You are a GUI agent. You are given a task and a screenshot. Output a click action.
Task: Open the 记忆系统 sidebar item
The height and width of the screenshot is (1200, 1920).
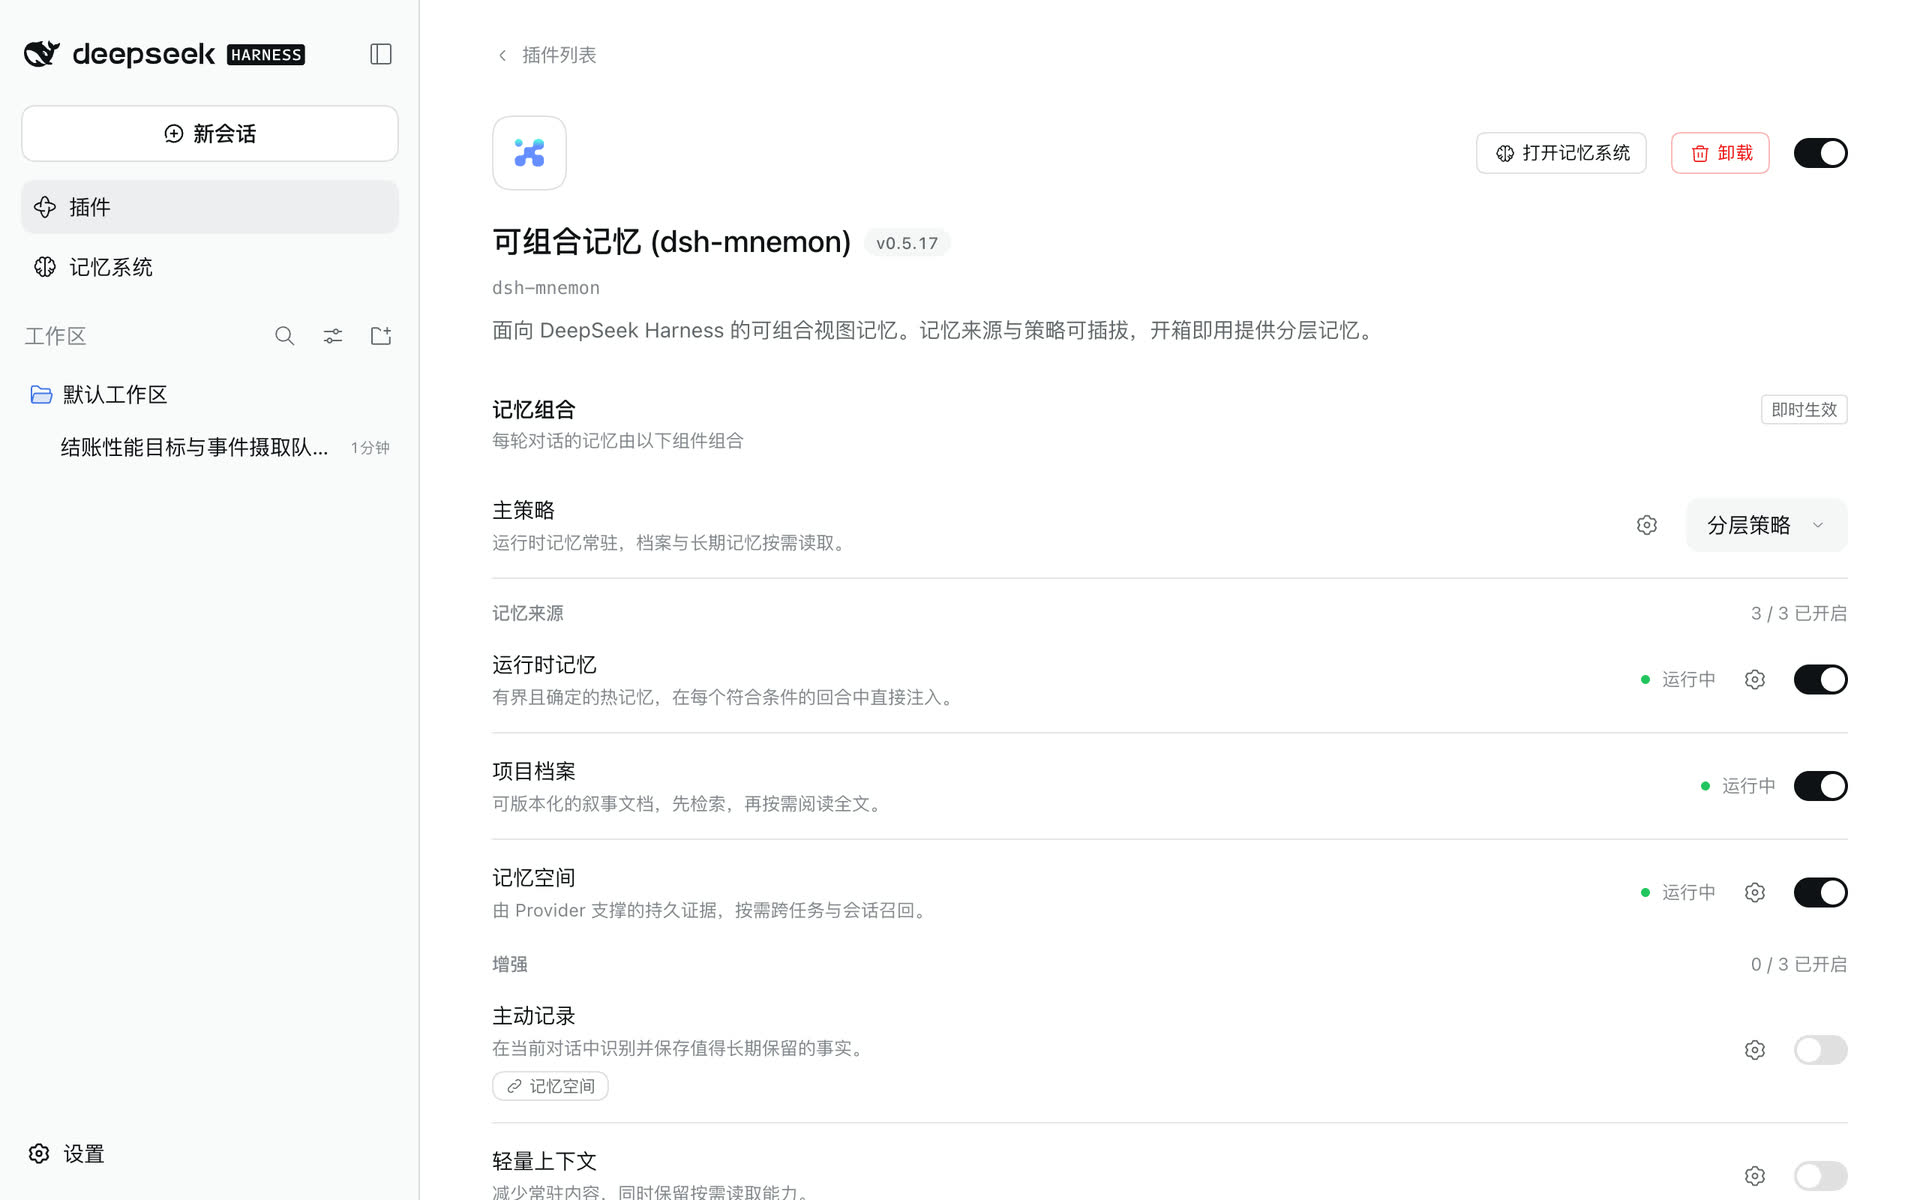(x=210, y=267)
